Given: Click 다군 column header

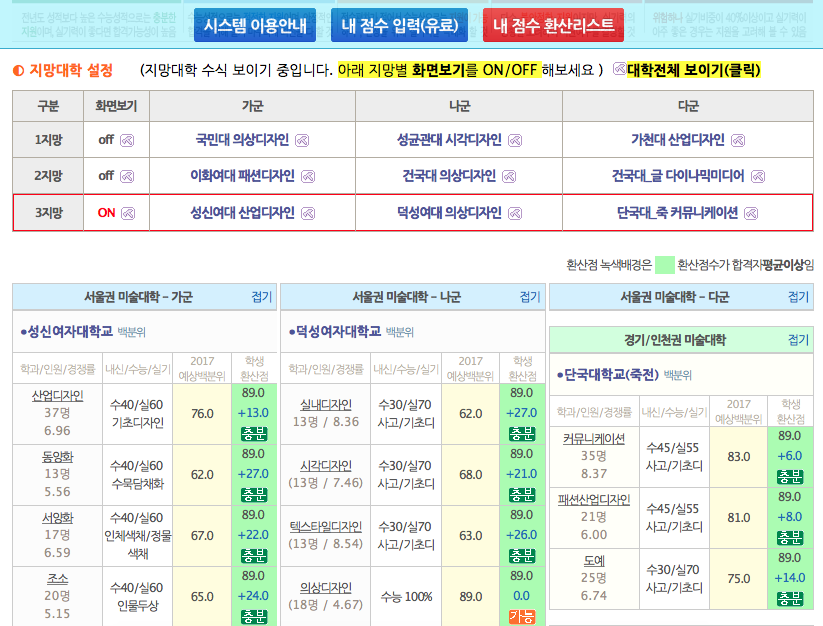Looking at the screenshot, I should pyautogui.click(x=688, y=106).
